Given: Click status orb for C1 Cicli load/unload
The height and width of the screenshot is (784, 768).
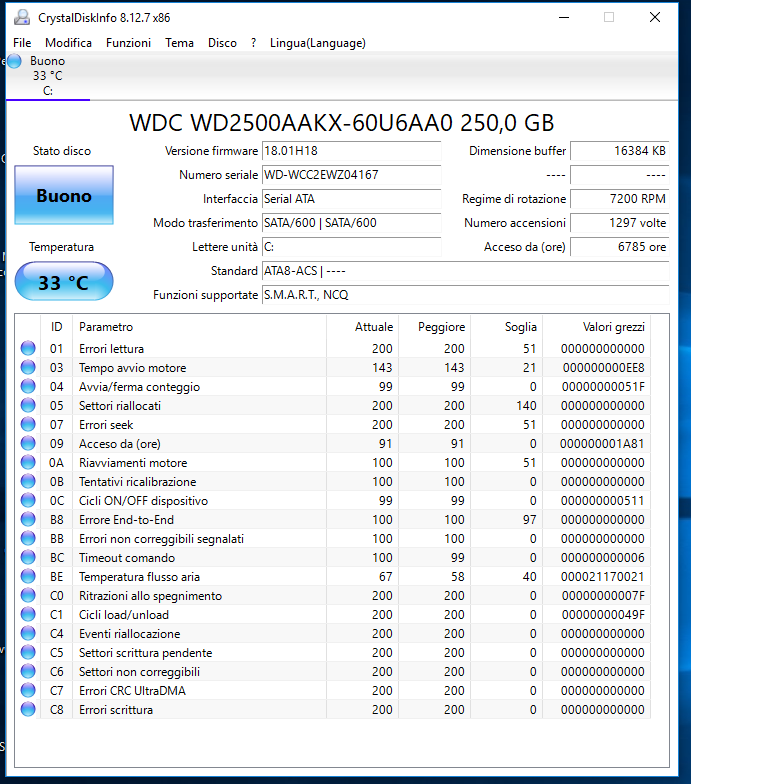Looking at the screenshot, I should 28,614.
